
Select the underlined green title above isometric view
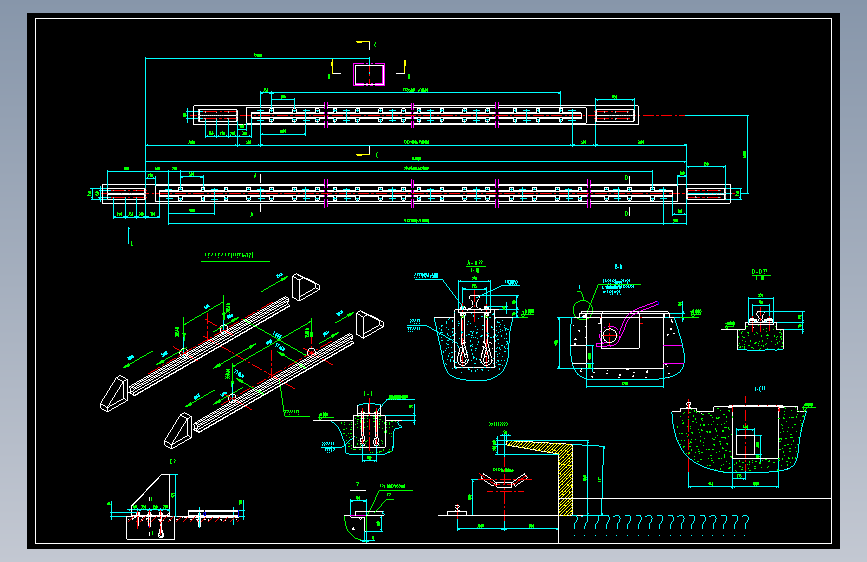pyautogui.click(x=235, y=256)
